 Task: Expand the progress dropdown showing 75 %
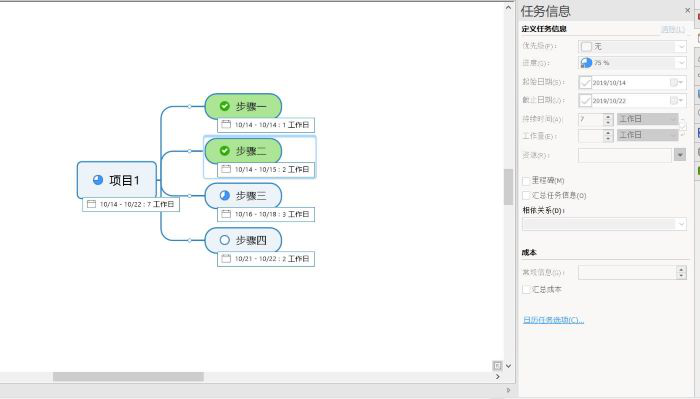[633, 63]
